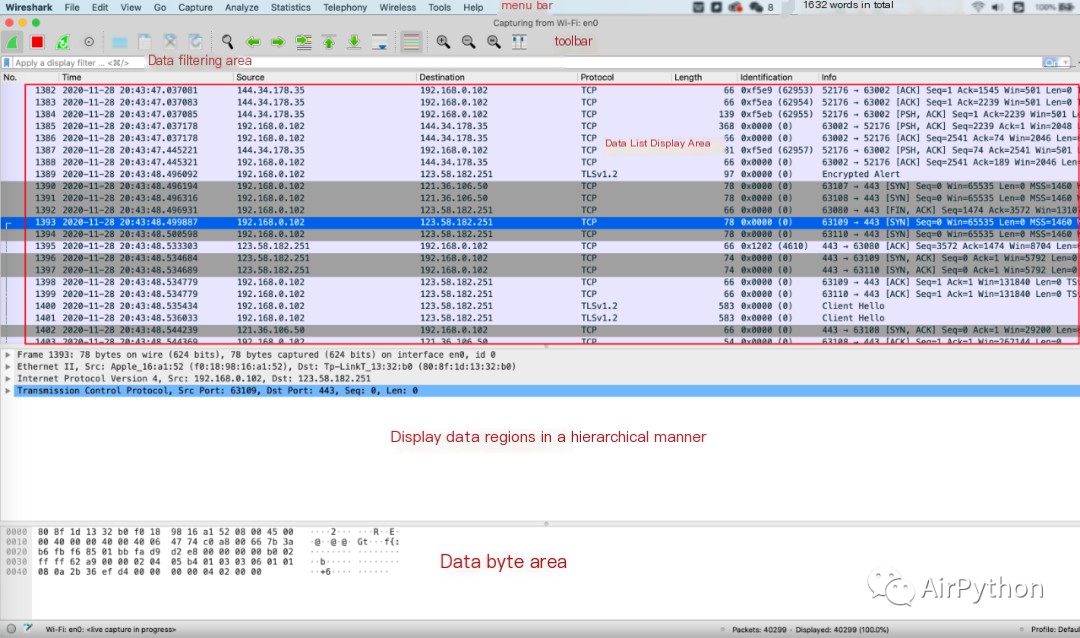Select packet number 1389 Encrypted Alert
1080x638 pixels.
coord(540,174)
